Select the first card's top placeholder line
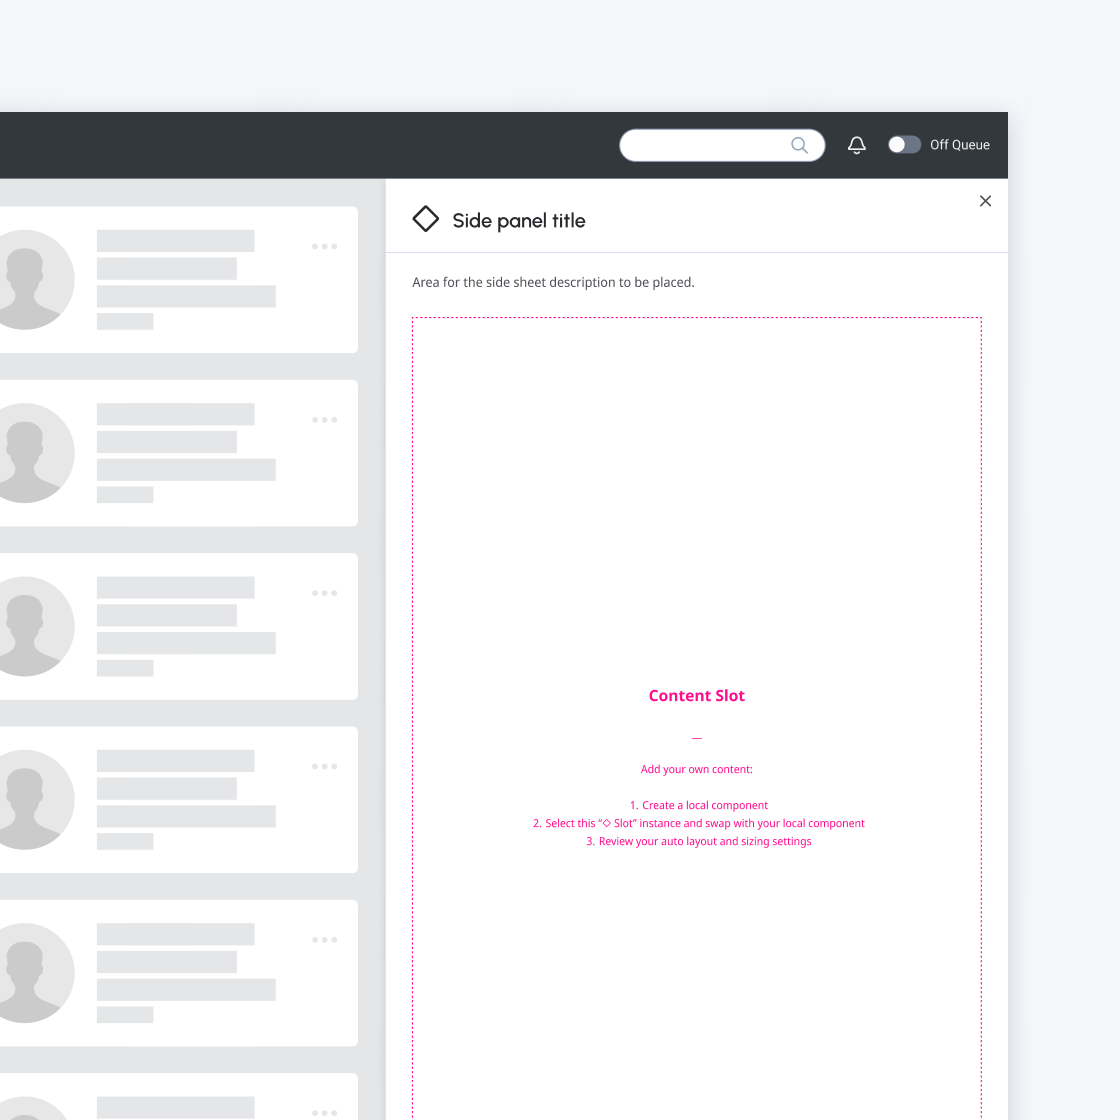 click(x=175, y=241)
